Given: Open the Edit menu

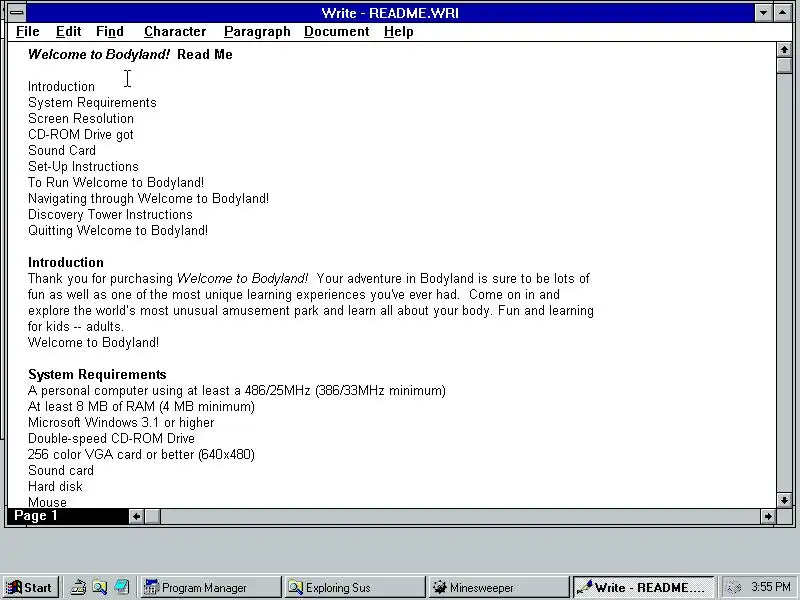Looking at the screenshot, I should 68,32.
